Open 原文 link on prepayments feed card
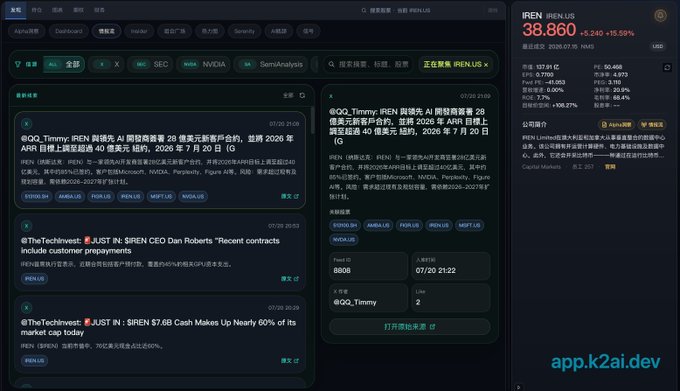 point(290,279)
